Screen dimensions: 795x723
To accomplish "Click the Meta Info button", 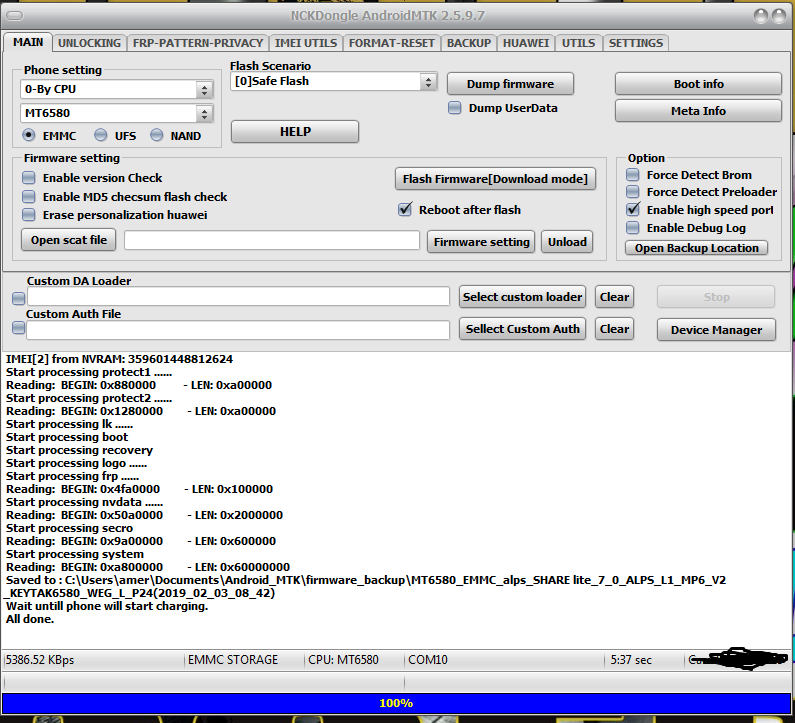I will pos(698,111).
